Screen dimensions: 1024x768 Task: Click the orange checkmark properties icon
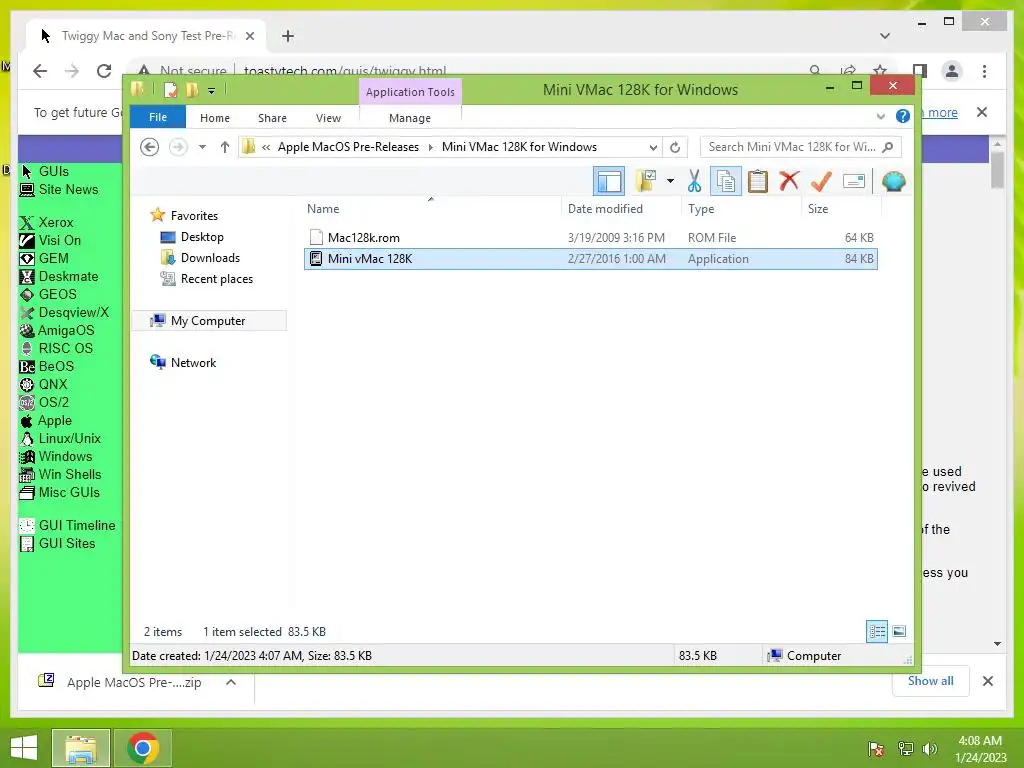[x=821, y=181]
